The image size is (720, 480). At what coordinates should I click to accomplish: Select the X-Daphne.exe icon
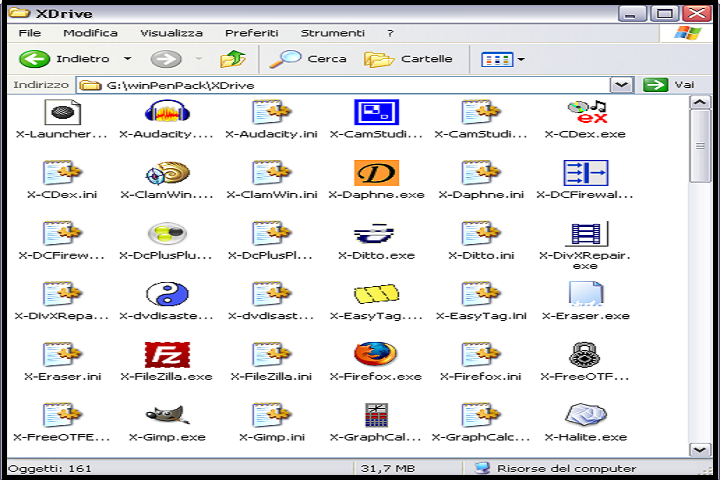pos(375,173)
